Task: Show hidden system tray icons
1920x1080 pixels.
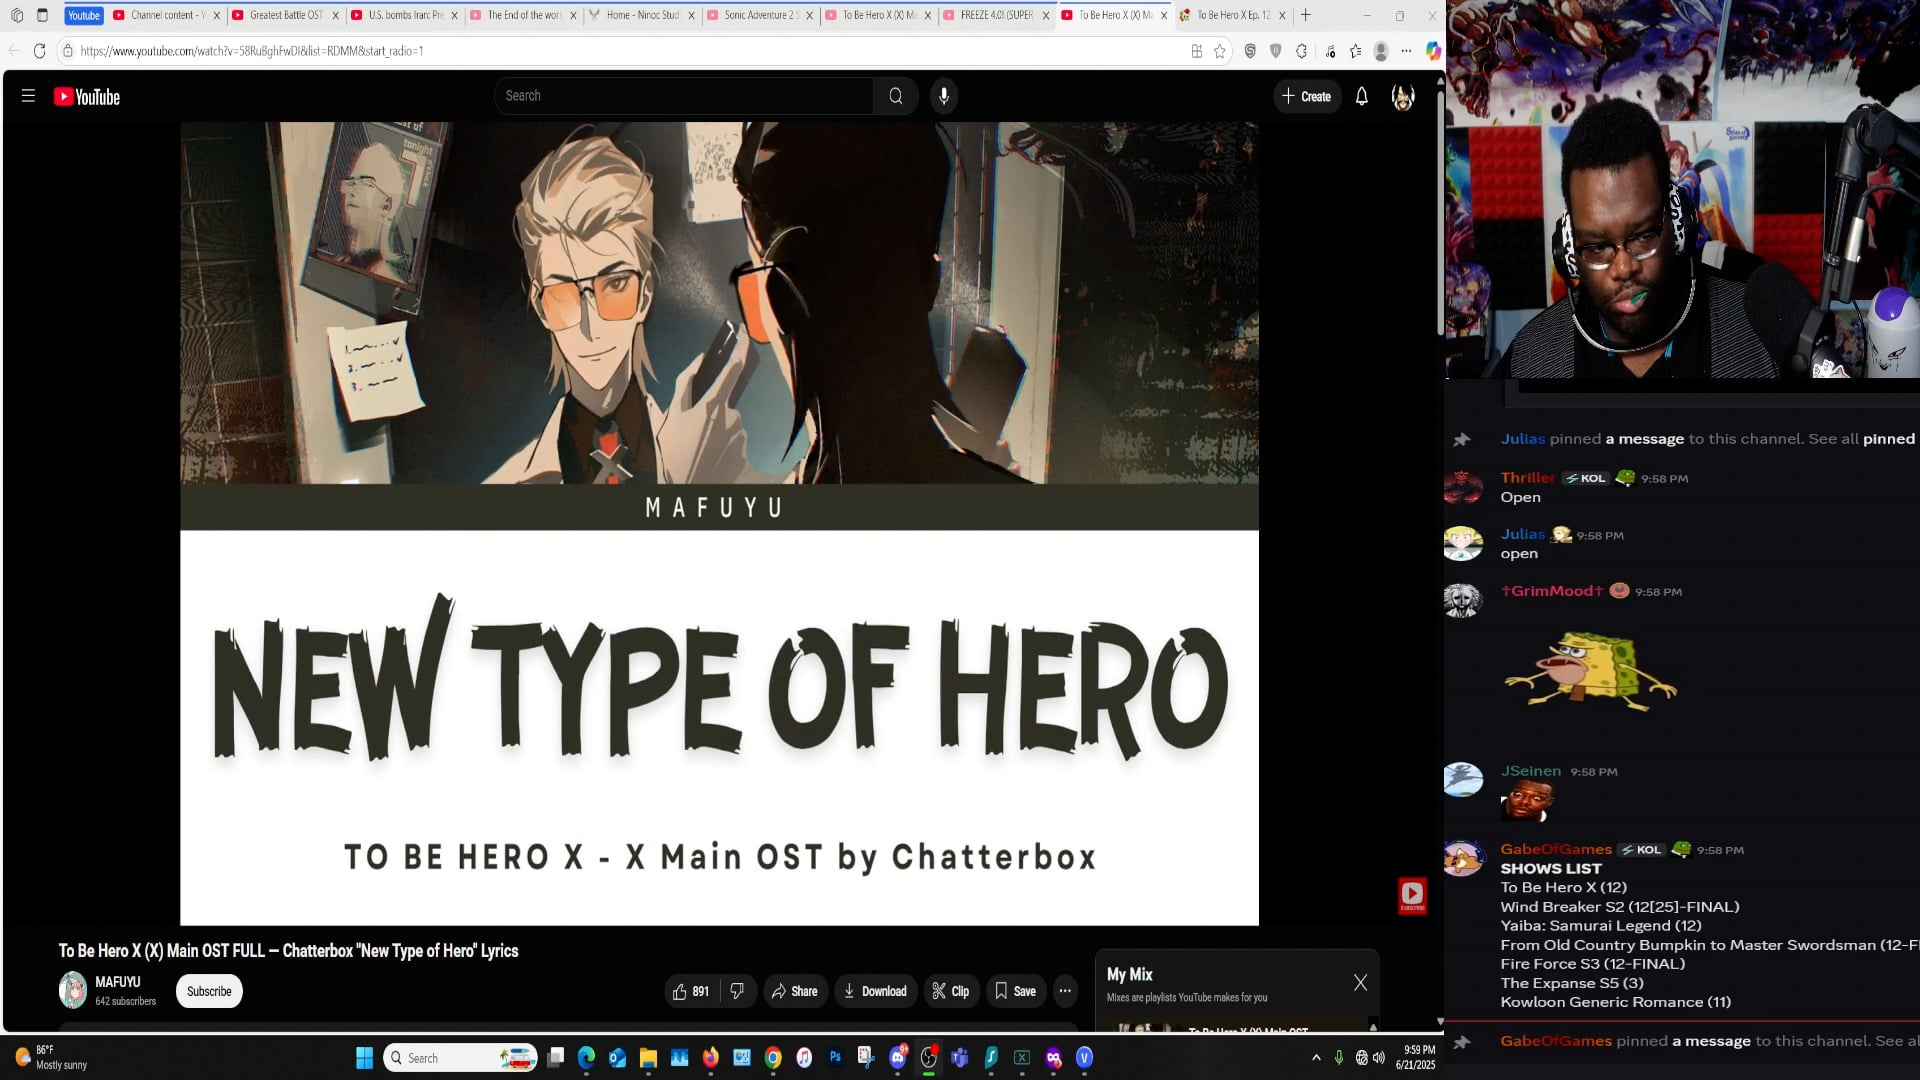Action: [1316, 1058]
